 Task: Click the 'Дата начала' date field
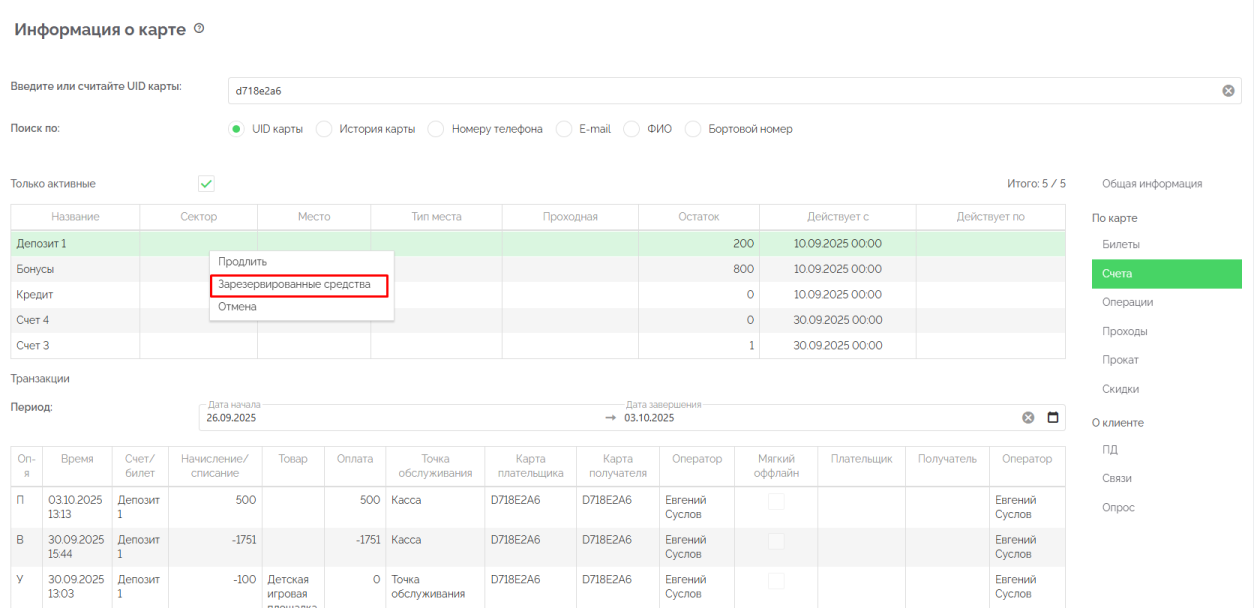(x=400, y=418)
